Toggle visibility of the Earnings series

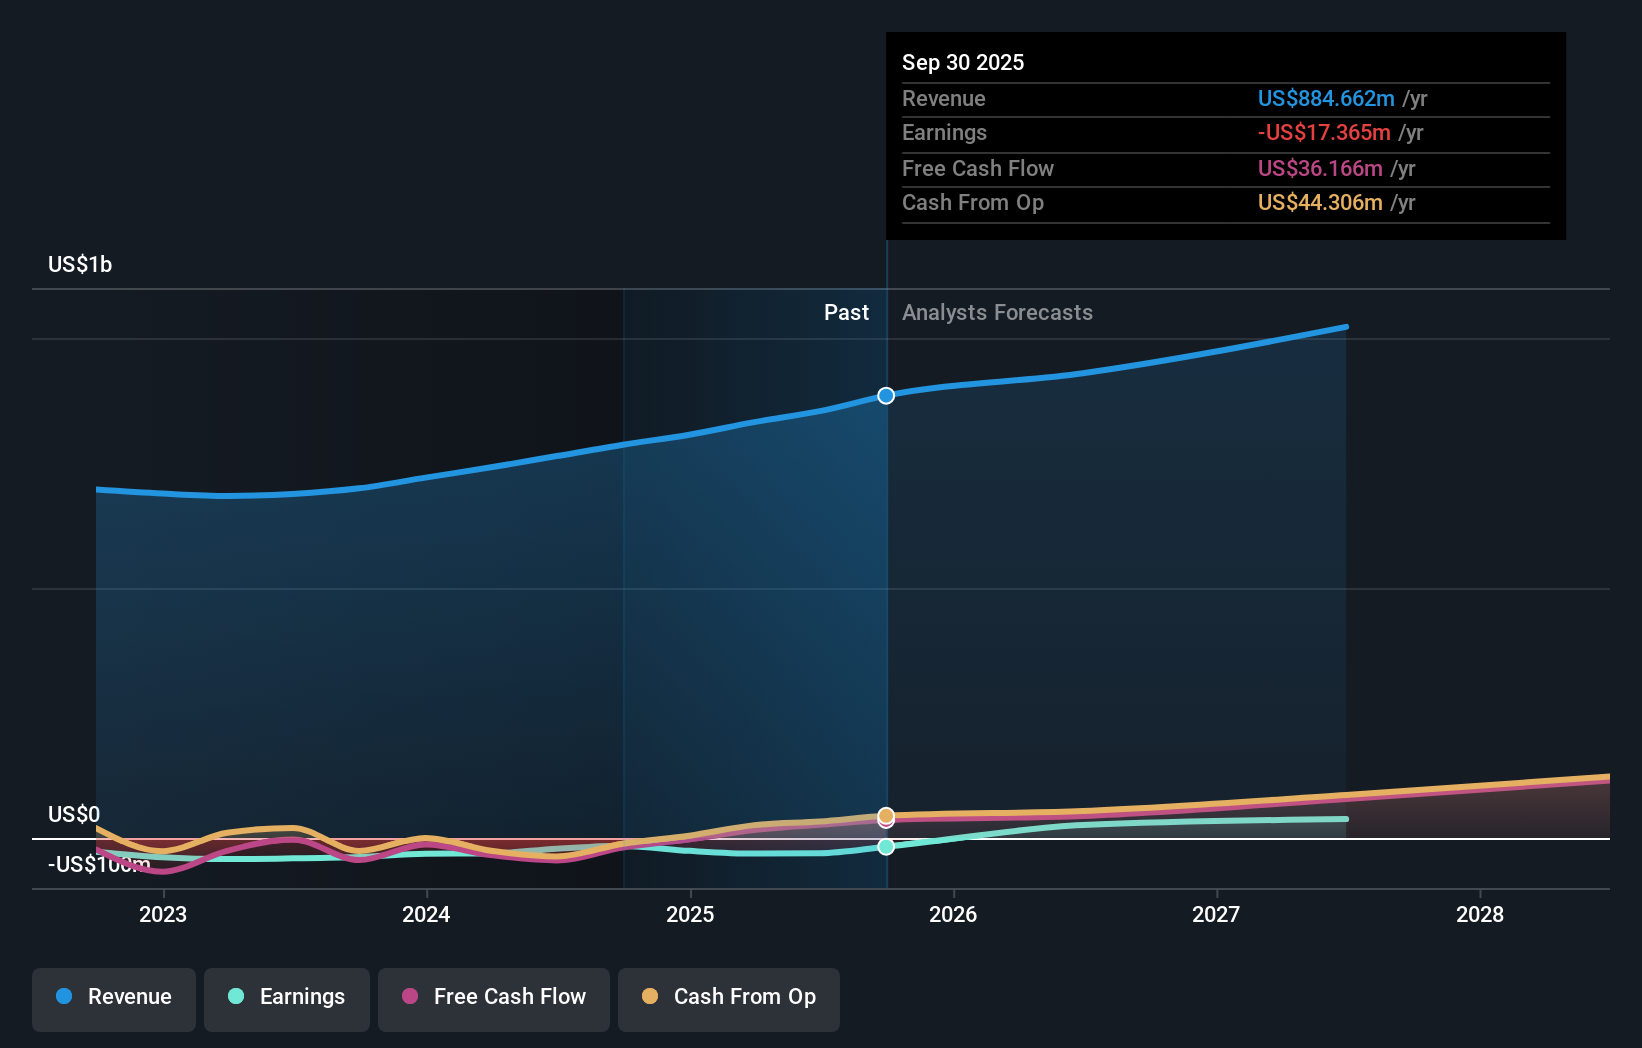coord(287,999)
